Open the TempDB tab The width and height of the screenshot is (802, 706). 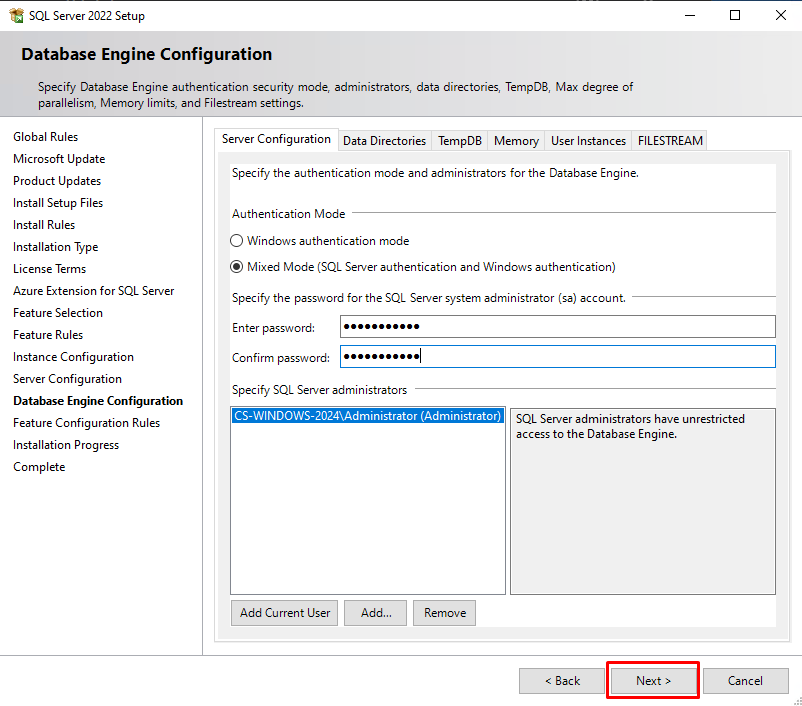tap(460, 141)
